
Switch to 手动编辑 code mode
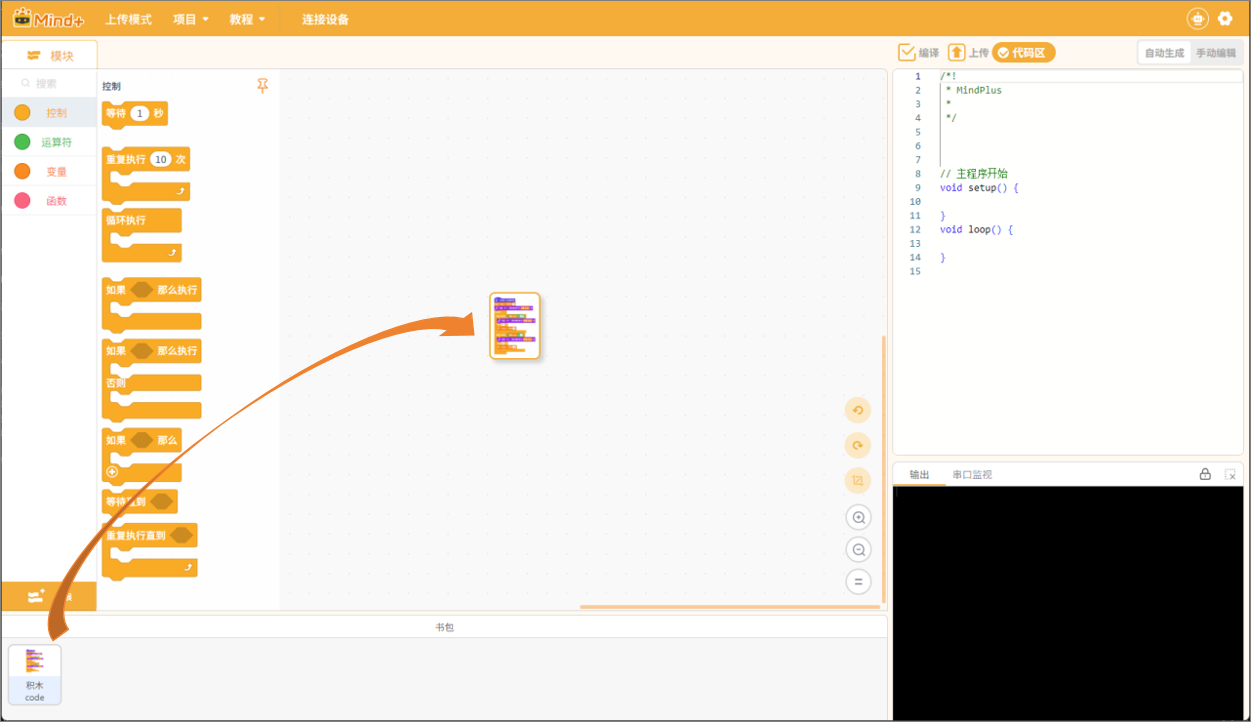[x=1216, y=53]
